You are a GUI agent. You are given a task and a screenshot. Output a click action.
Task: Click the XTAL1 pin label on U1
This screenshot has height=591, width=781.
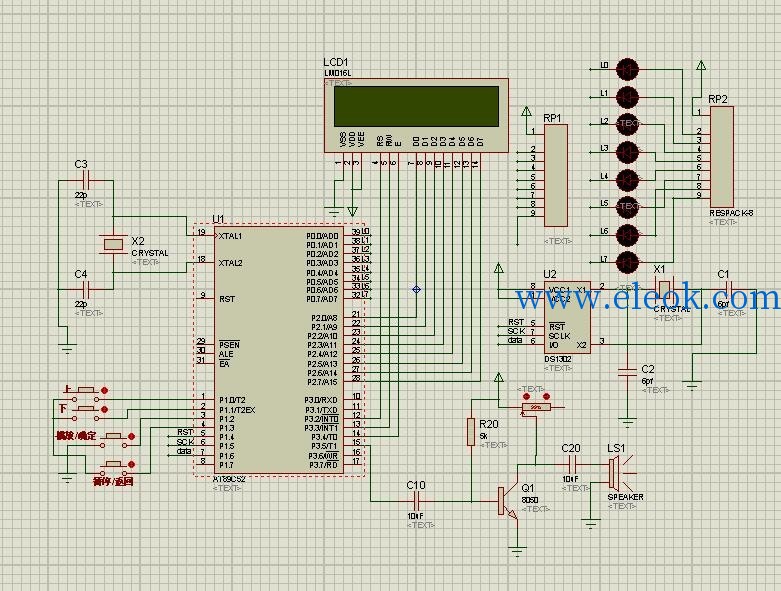tap(230, 236)
